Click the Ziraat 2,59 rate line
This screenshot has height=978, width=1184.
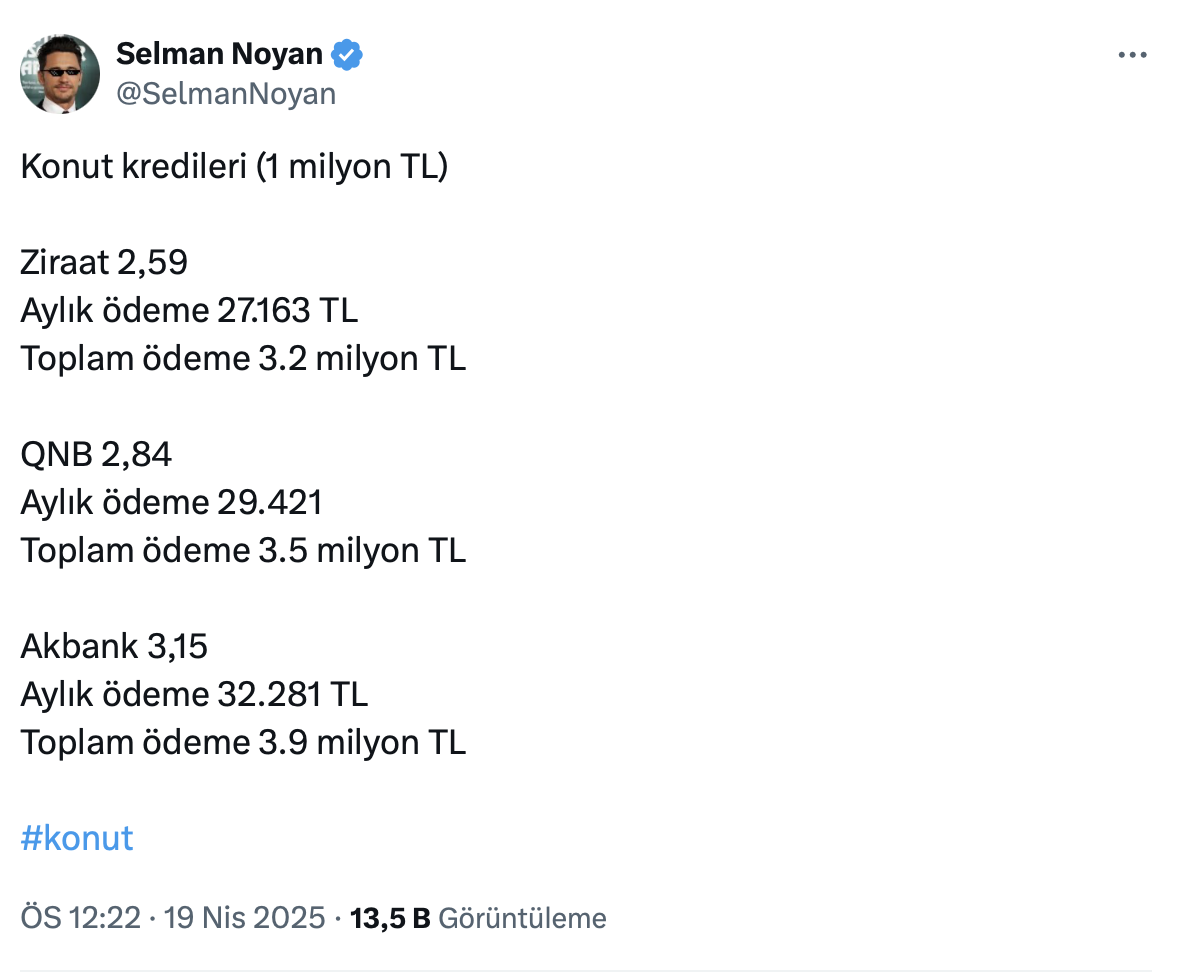pyautogui.click(x=104, y=262)
